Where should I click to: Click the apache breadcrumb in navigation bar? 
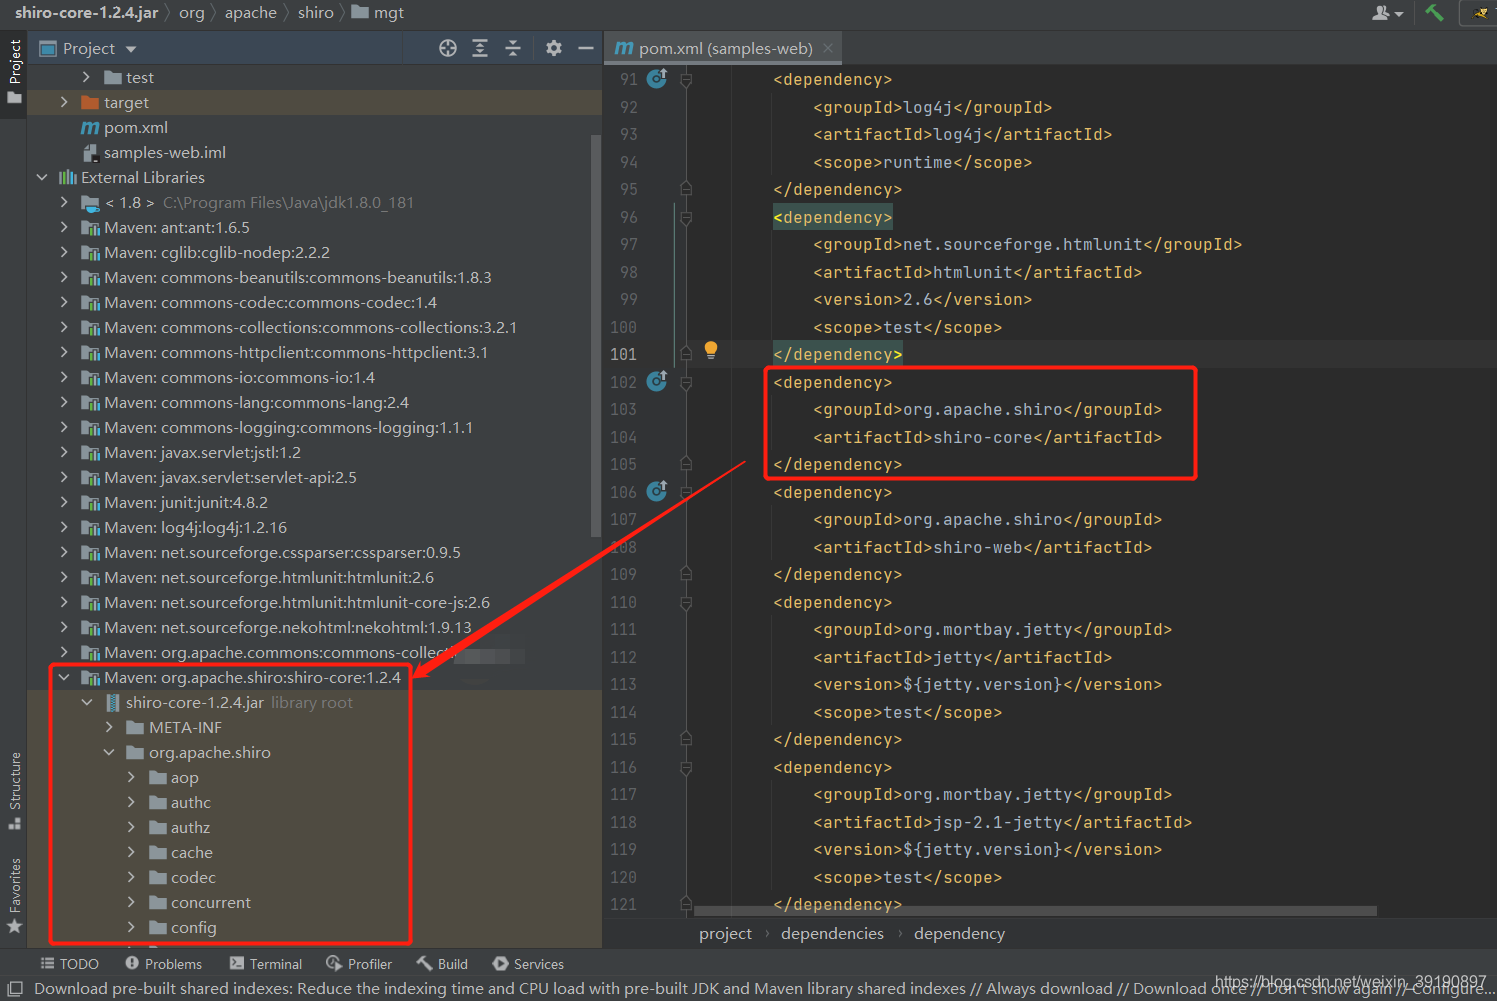(x=250, y=12)
